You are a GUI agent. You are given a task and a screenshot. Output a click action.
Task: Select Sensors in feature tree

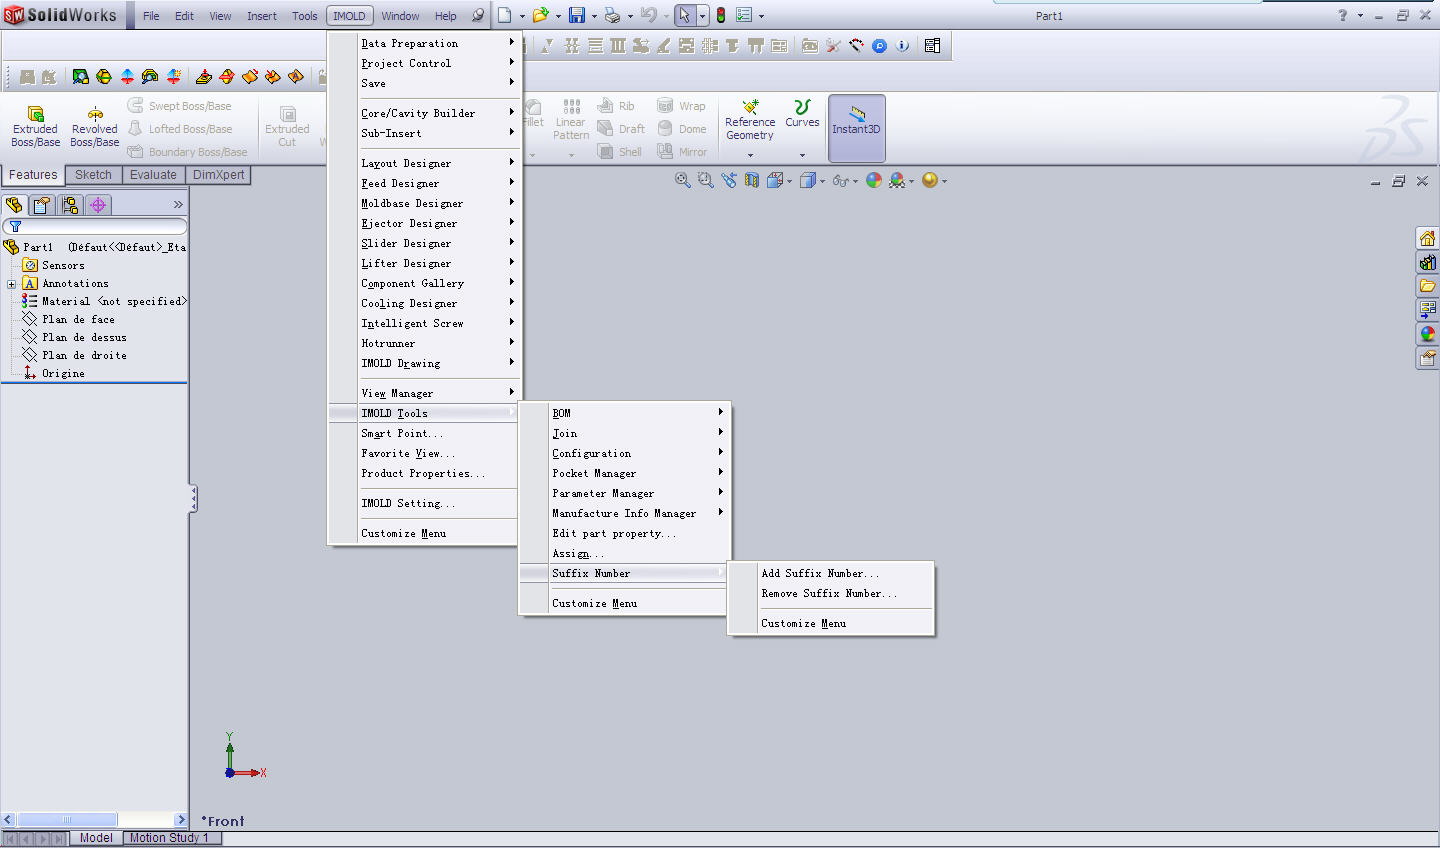pyautogui.click(x=53, y=265)
